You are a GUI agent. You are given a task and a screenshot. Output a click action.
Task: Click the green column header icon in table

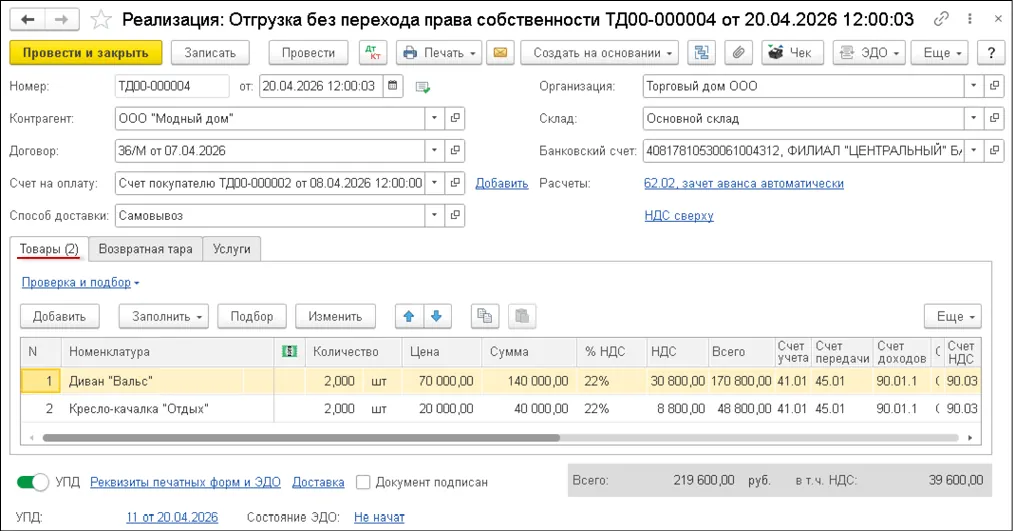point(289,351)
